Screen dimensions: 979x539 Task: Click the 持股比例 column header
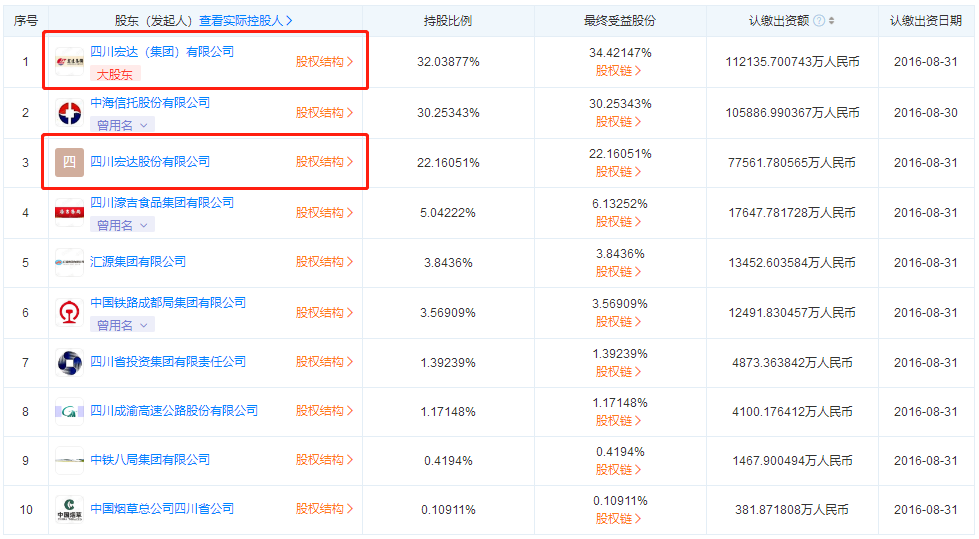pyautogui.click(x=448, y=21)
